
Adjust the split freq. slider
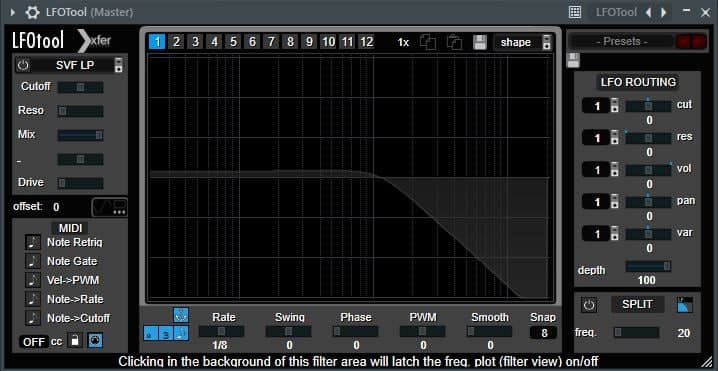click(x=636, y=332)
